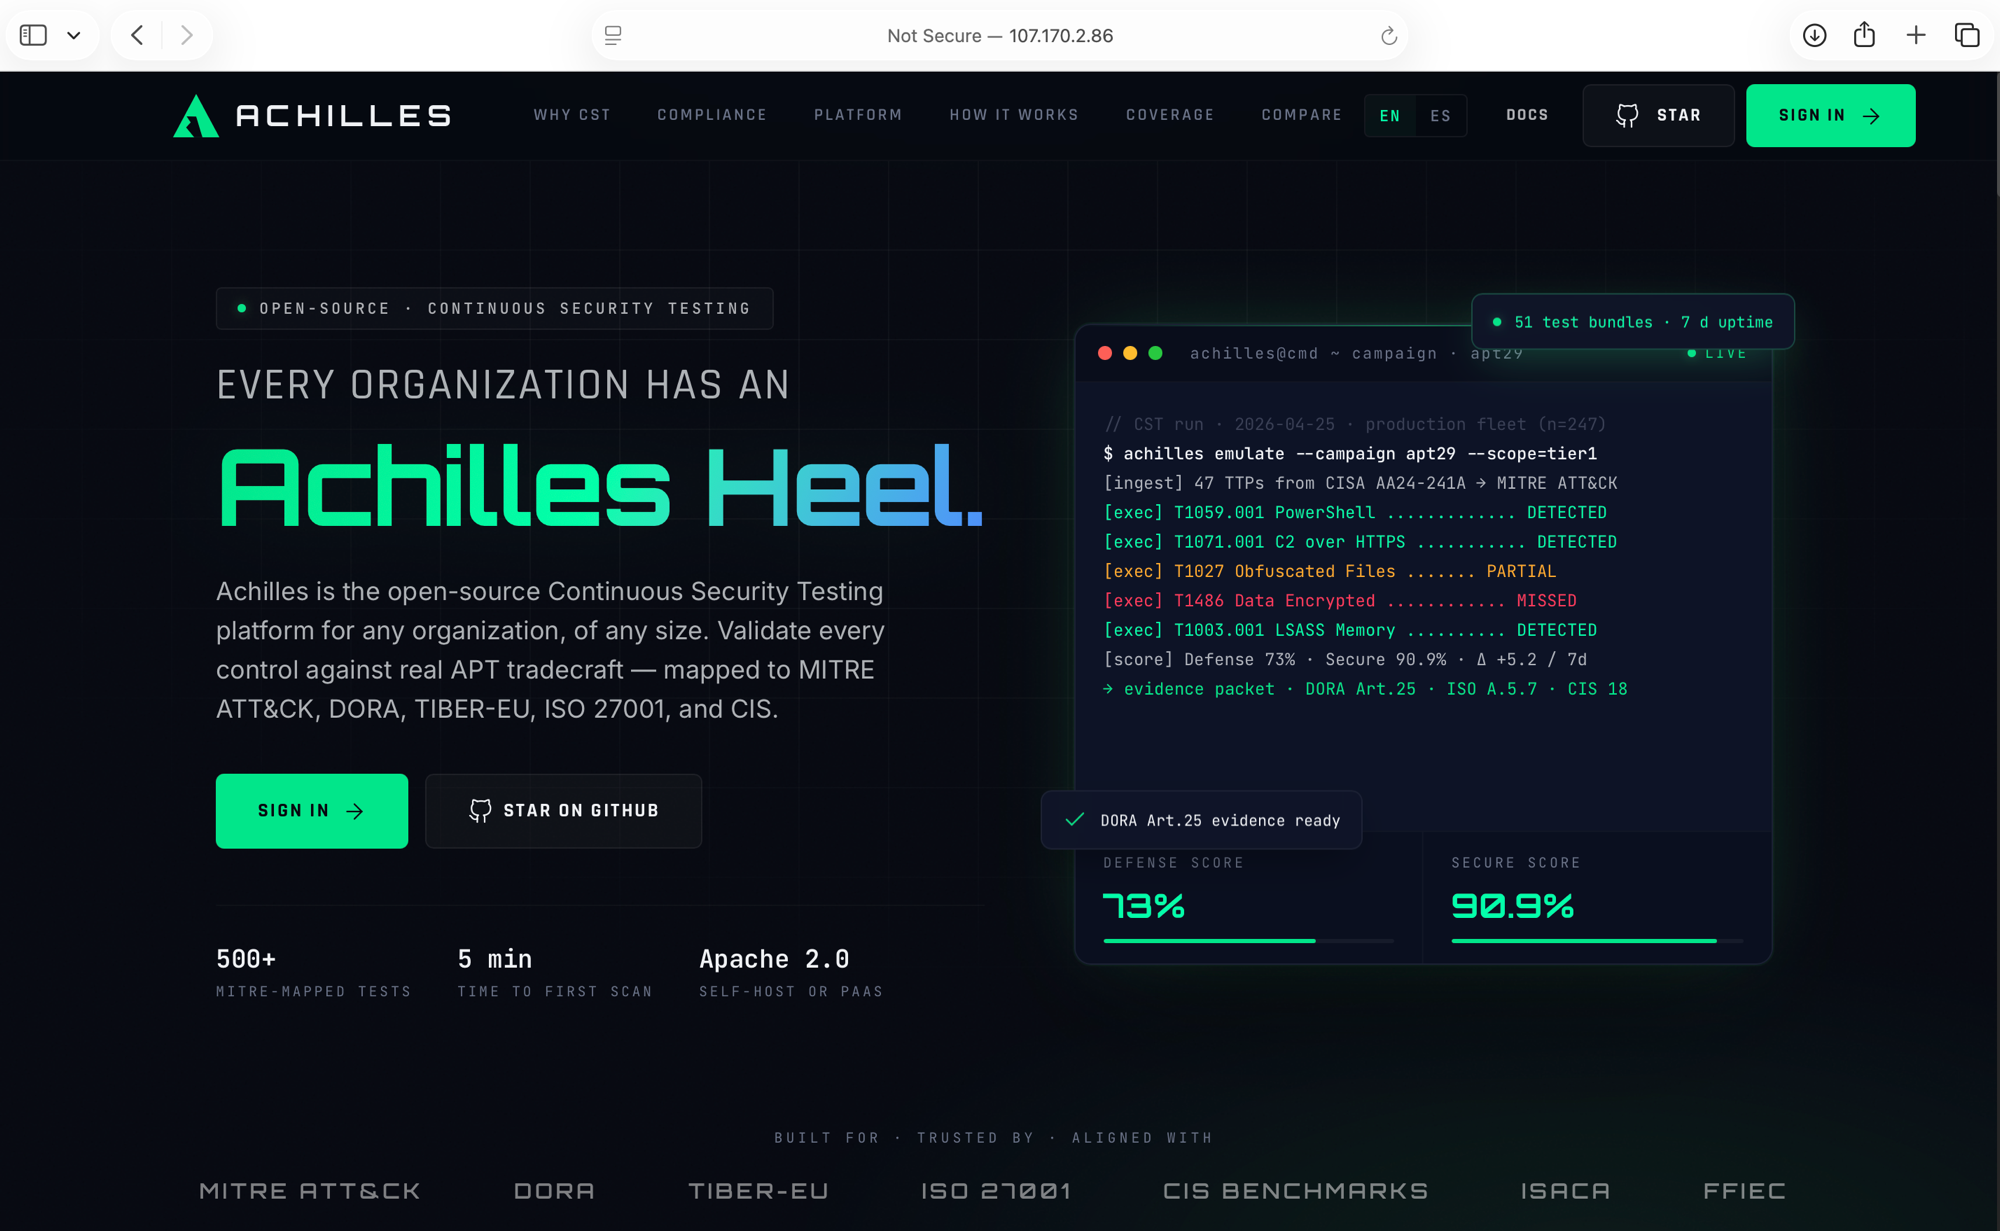
Task: Open the HOW IT WORKS nav item
Action: 1014,115
